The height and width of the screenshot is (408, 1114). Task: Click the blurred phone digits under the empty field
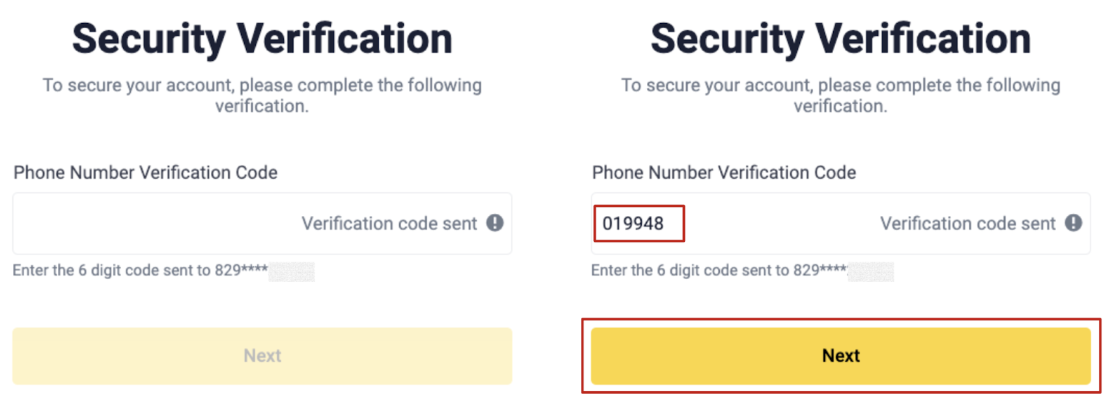click(292, 271)
